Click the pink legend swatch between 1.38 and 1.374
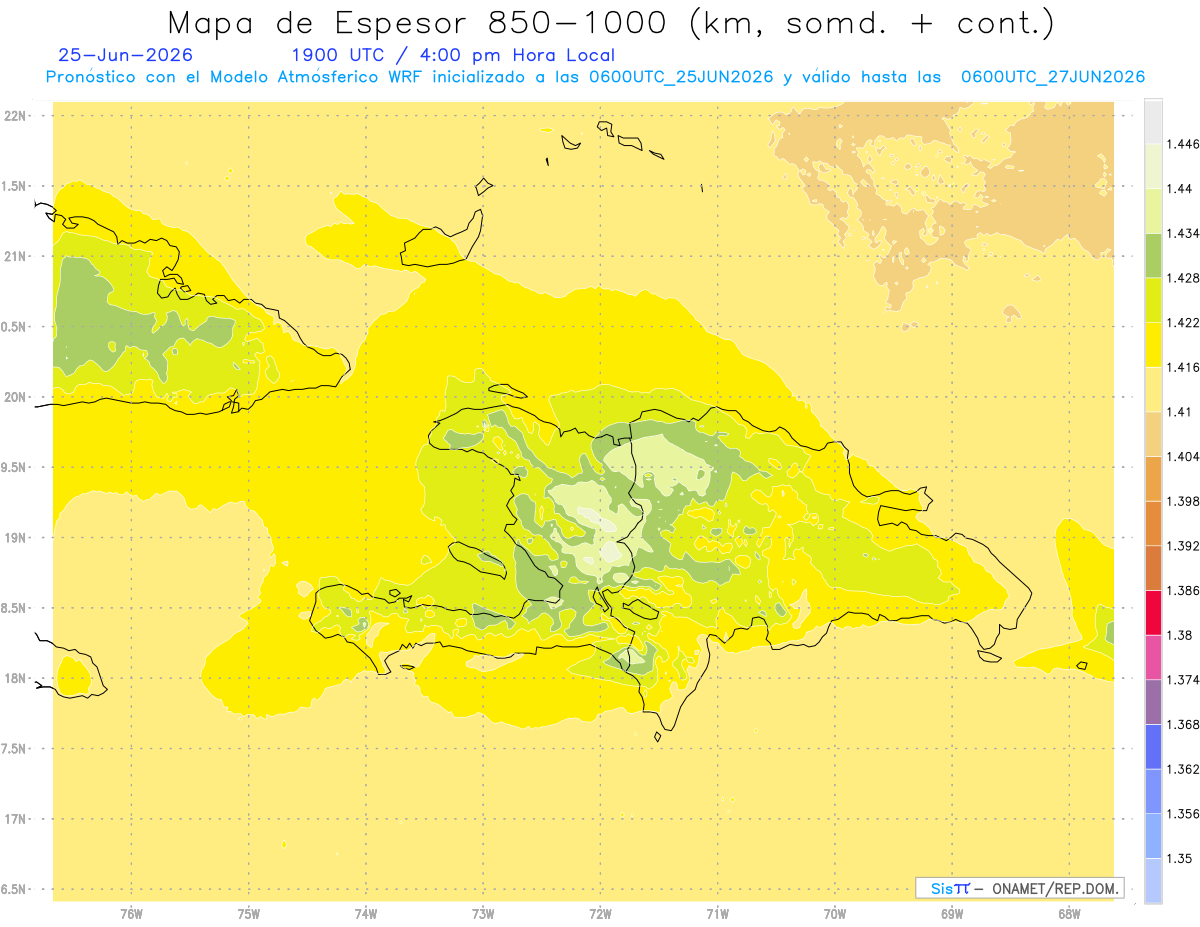Image resolution: width=1200 pixels, height=927 pixels. tap(1153, 657)
